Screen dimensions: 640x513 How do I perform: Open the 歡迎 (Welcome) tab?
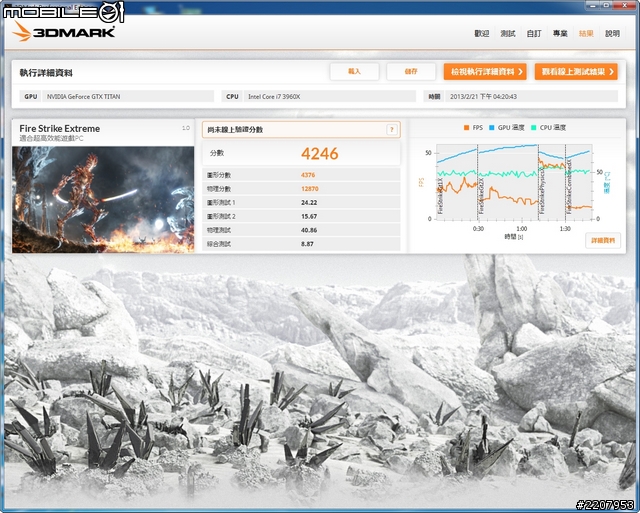482,33
